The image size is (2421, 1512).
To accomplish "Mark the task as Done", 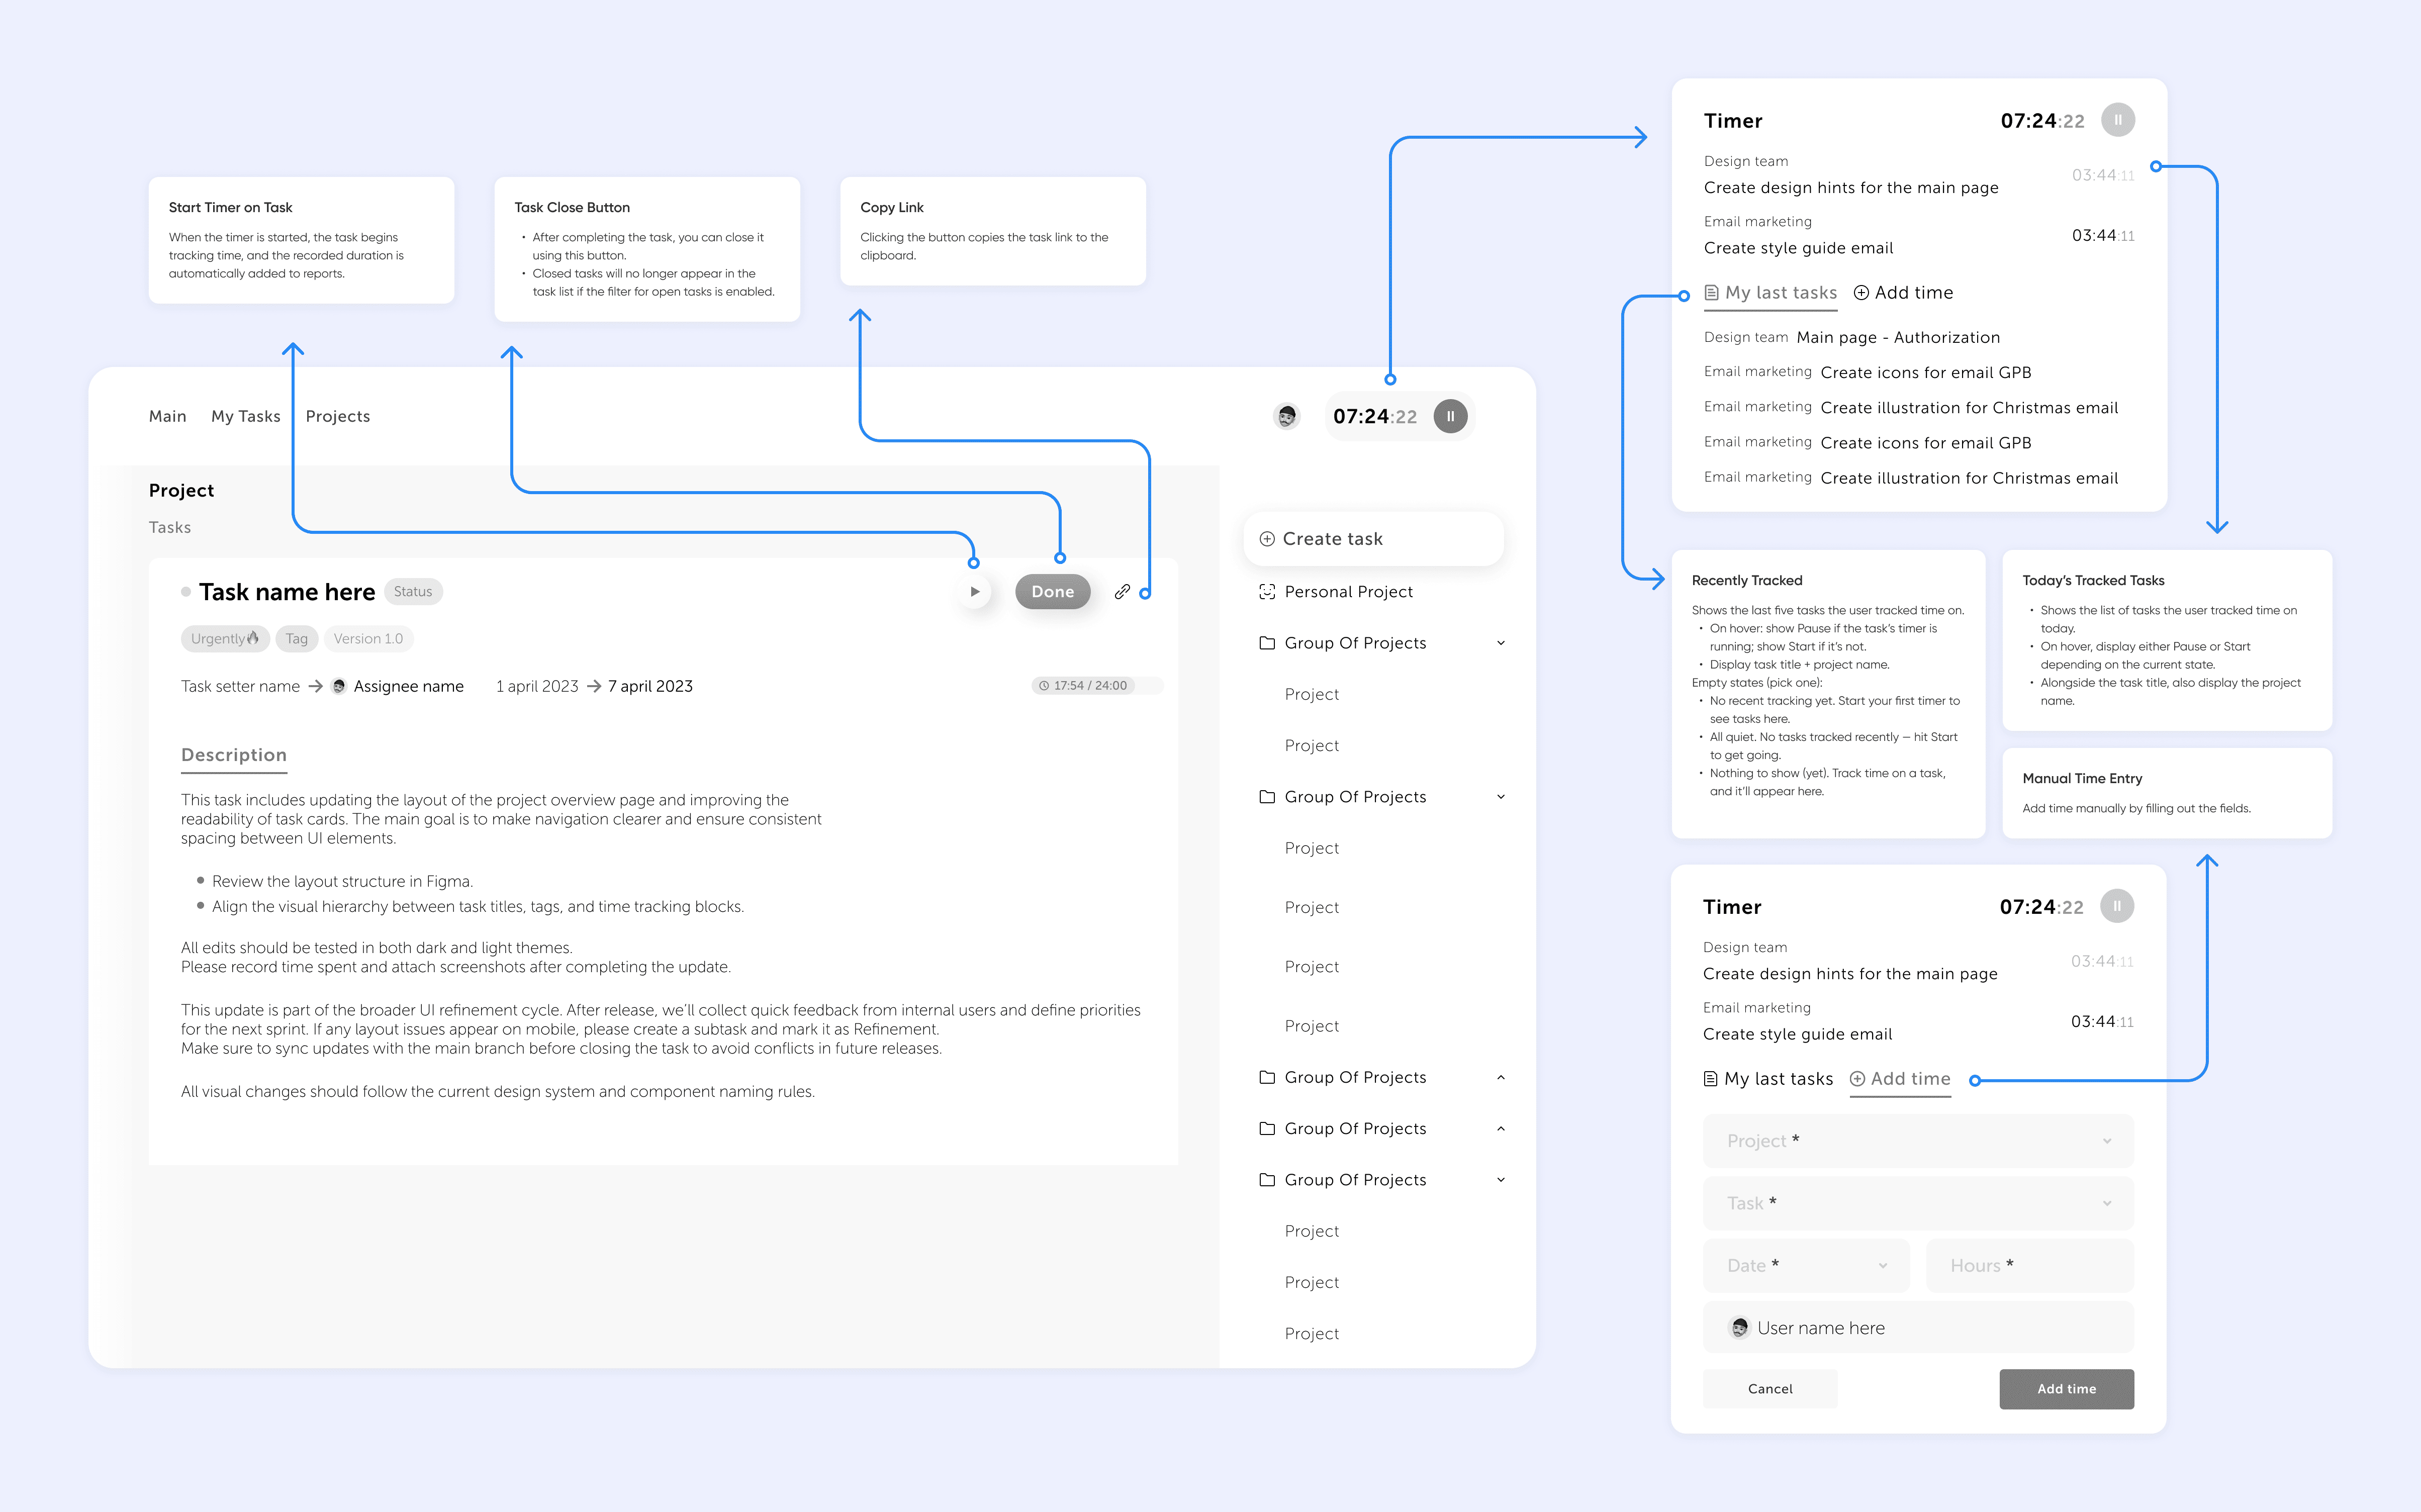I will [1052, 591].
